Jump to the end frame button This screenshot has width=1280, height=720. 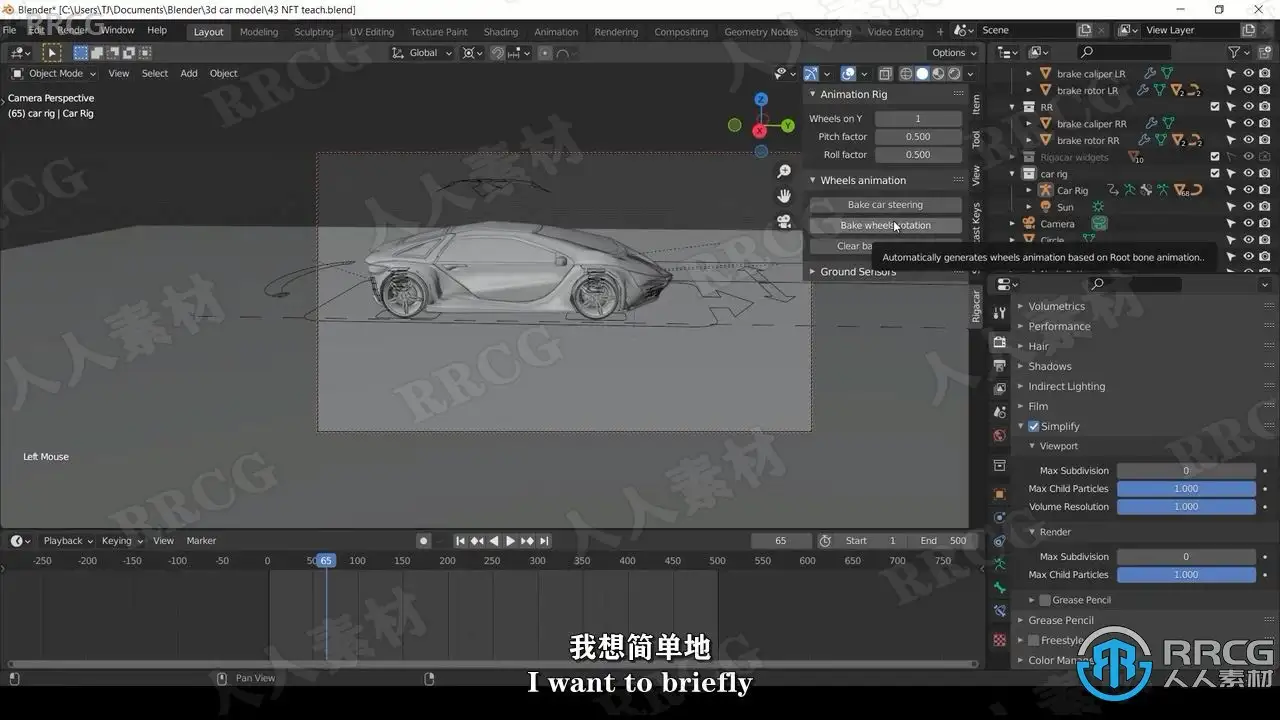[544, 541]
